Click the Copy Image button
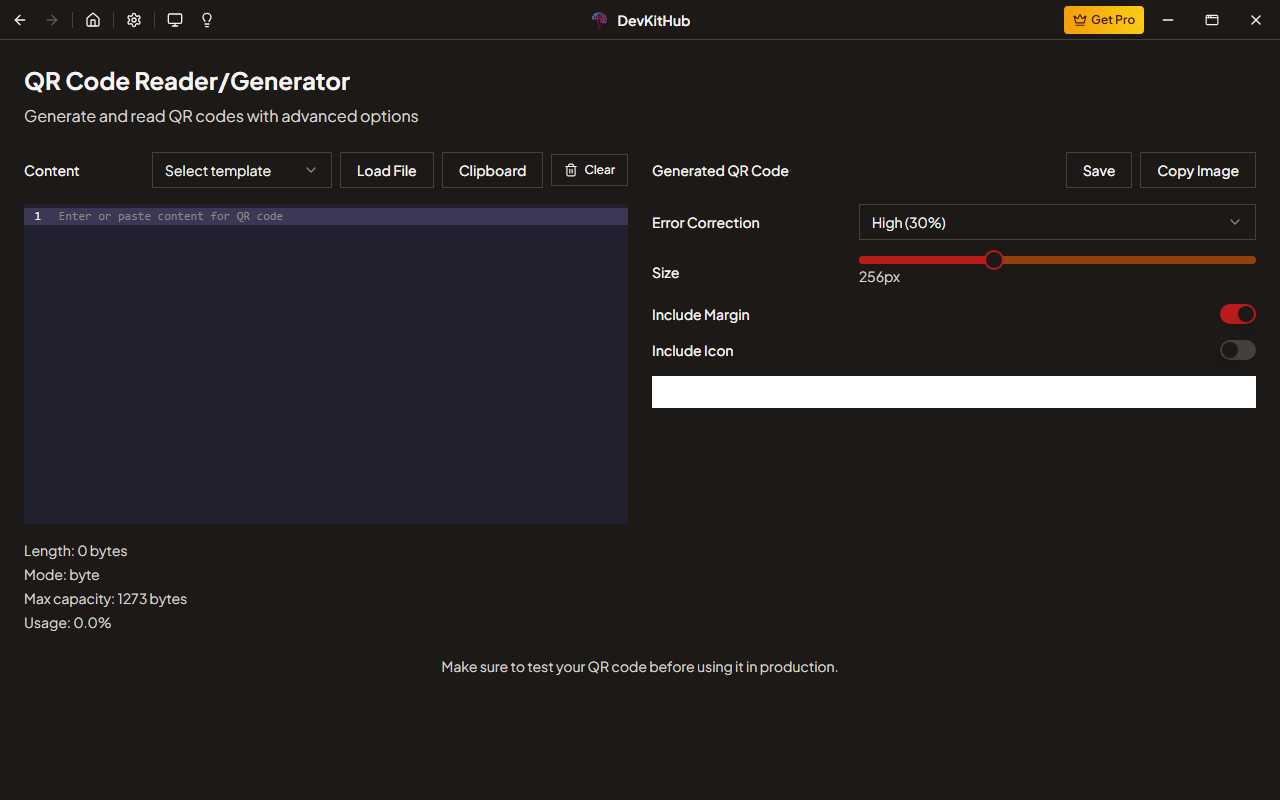The height and width of the screenshot is (800, 1280). [x=1198, y=170]
